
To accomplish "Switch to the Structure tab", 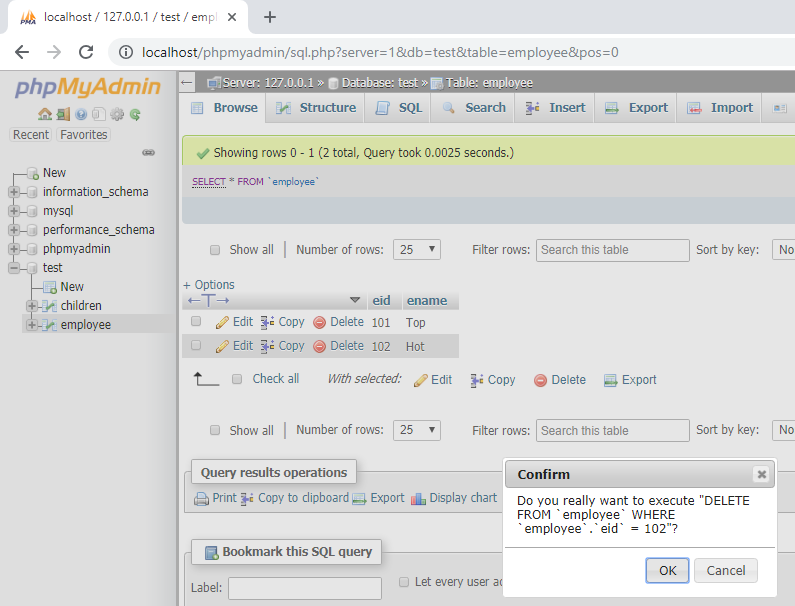I will tap(317, 108).
